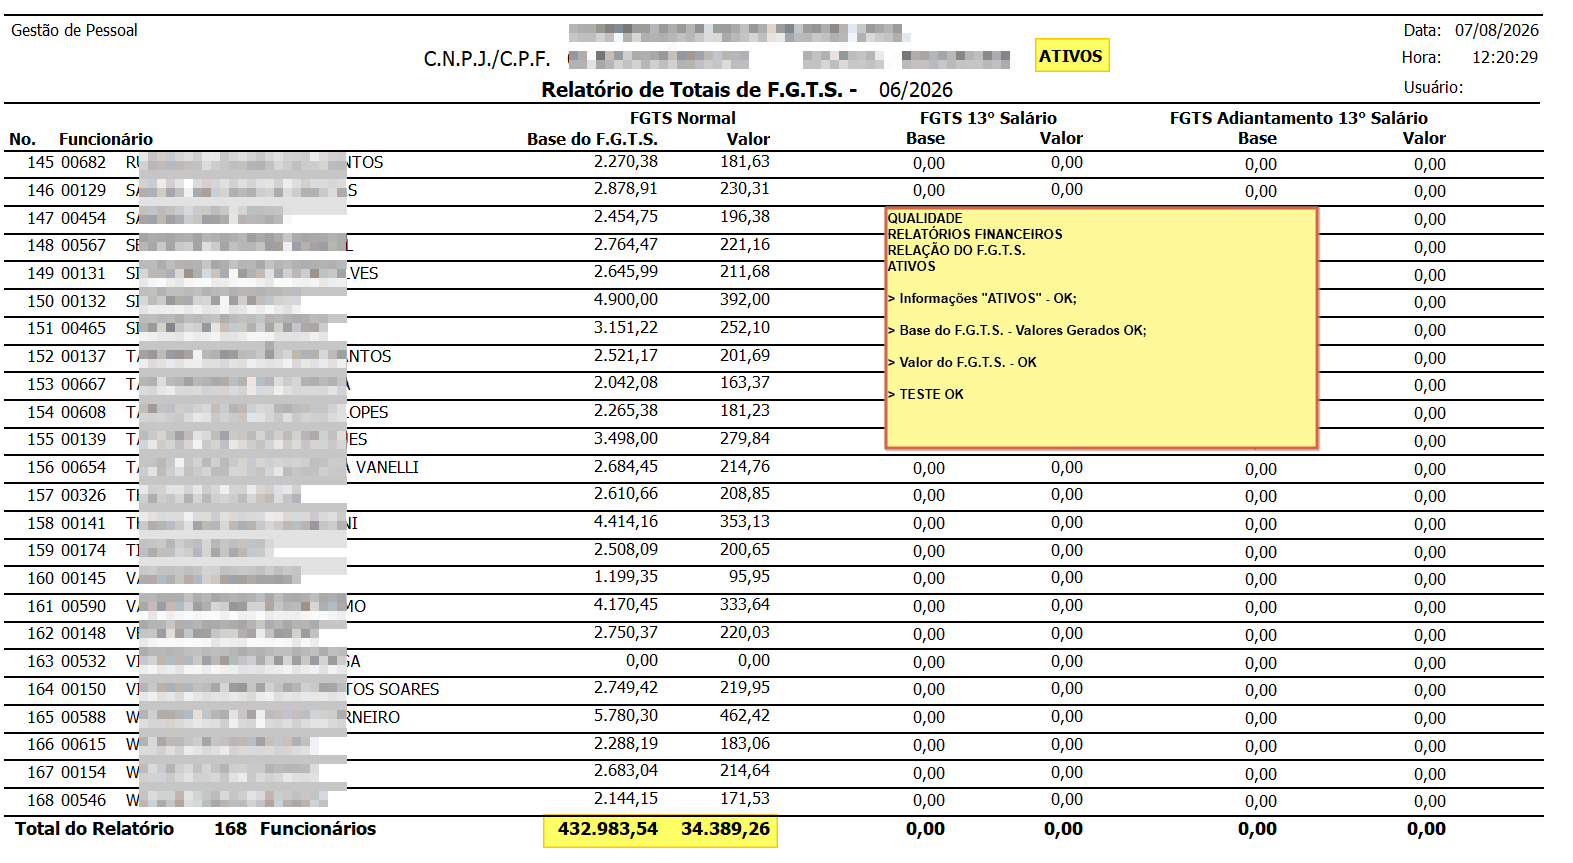Click employee code 00532 in row 163
Viewport: 1573px width, 863px height.
[x=83, y=661]
